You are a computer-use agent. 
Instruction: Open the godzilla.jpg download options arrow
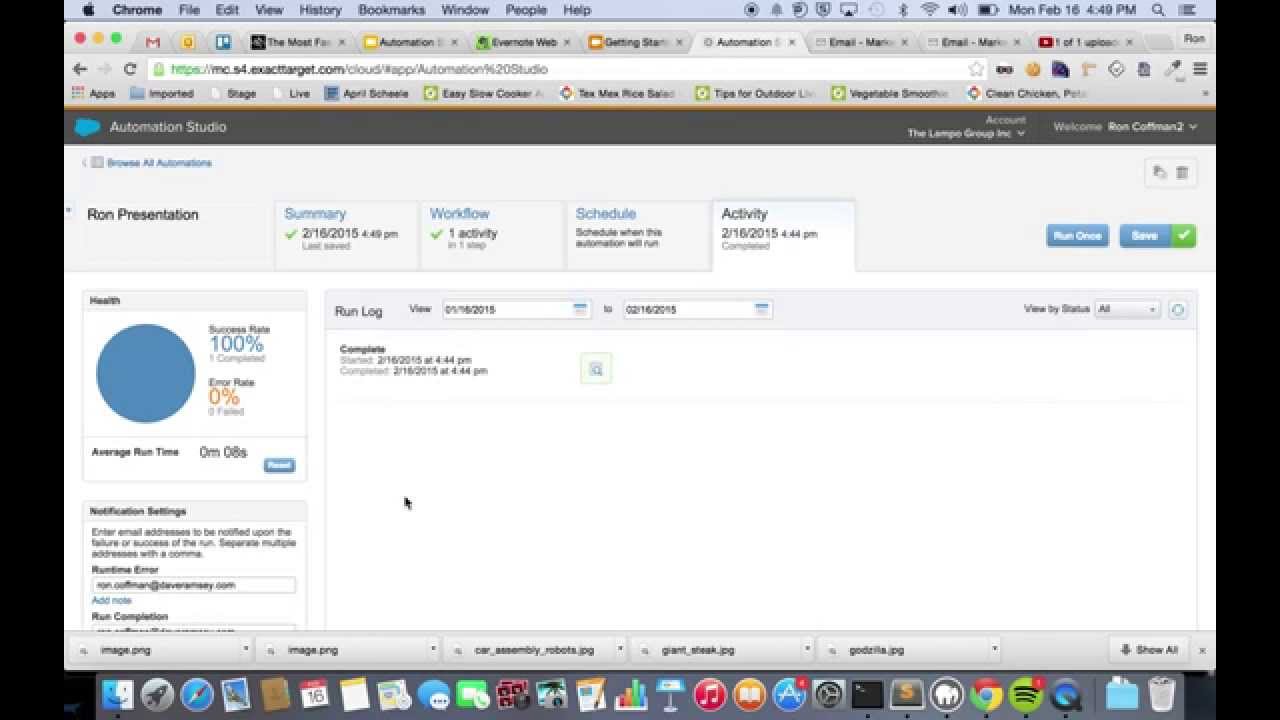point(994,650)
